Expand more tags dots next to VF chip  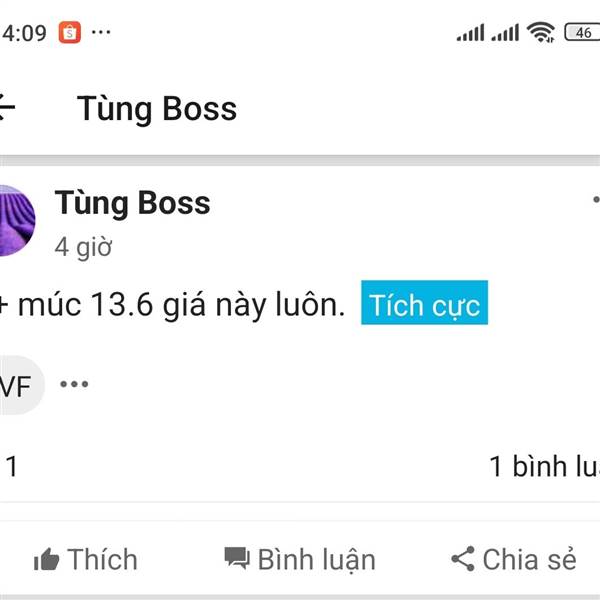pyautogui.click(x=74, y=384)
